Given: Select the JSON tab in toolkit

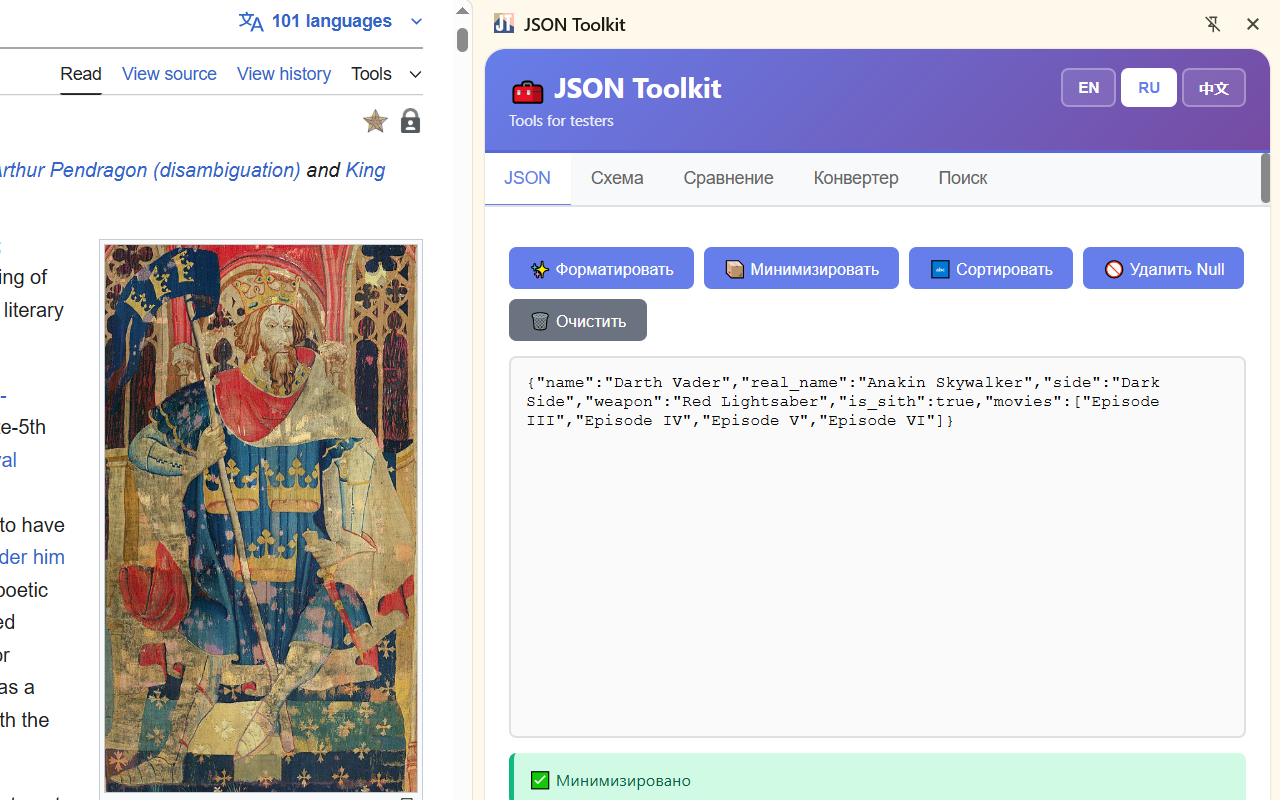Looking at the screenshot, I should pos(527,178).
